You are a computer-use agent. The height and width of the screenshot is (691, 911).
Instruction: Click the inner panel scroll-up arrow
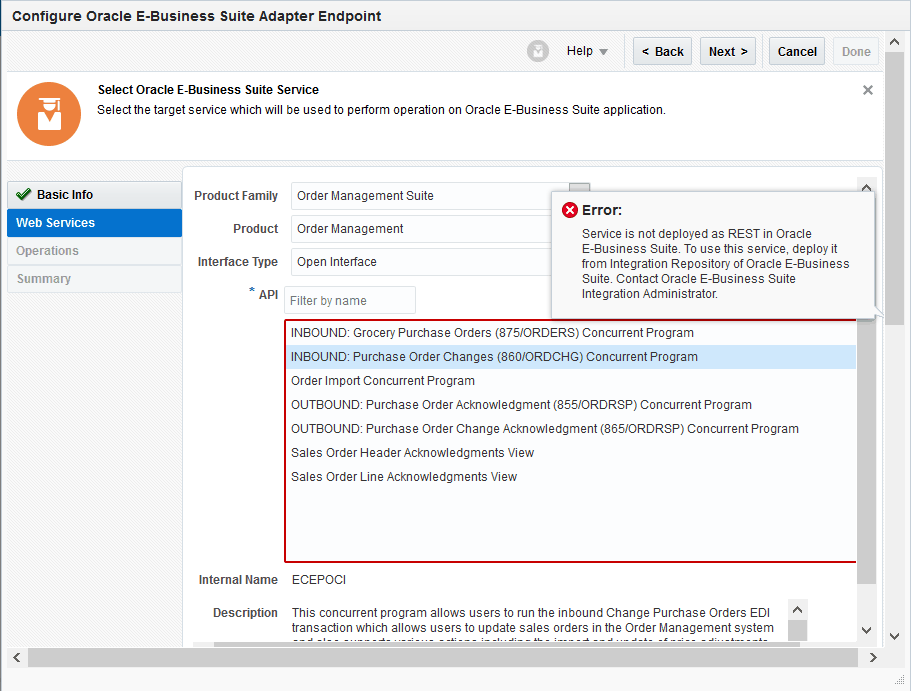click(866, 187)
